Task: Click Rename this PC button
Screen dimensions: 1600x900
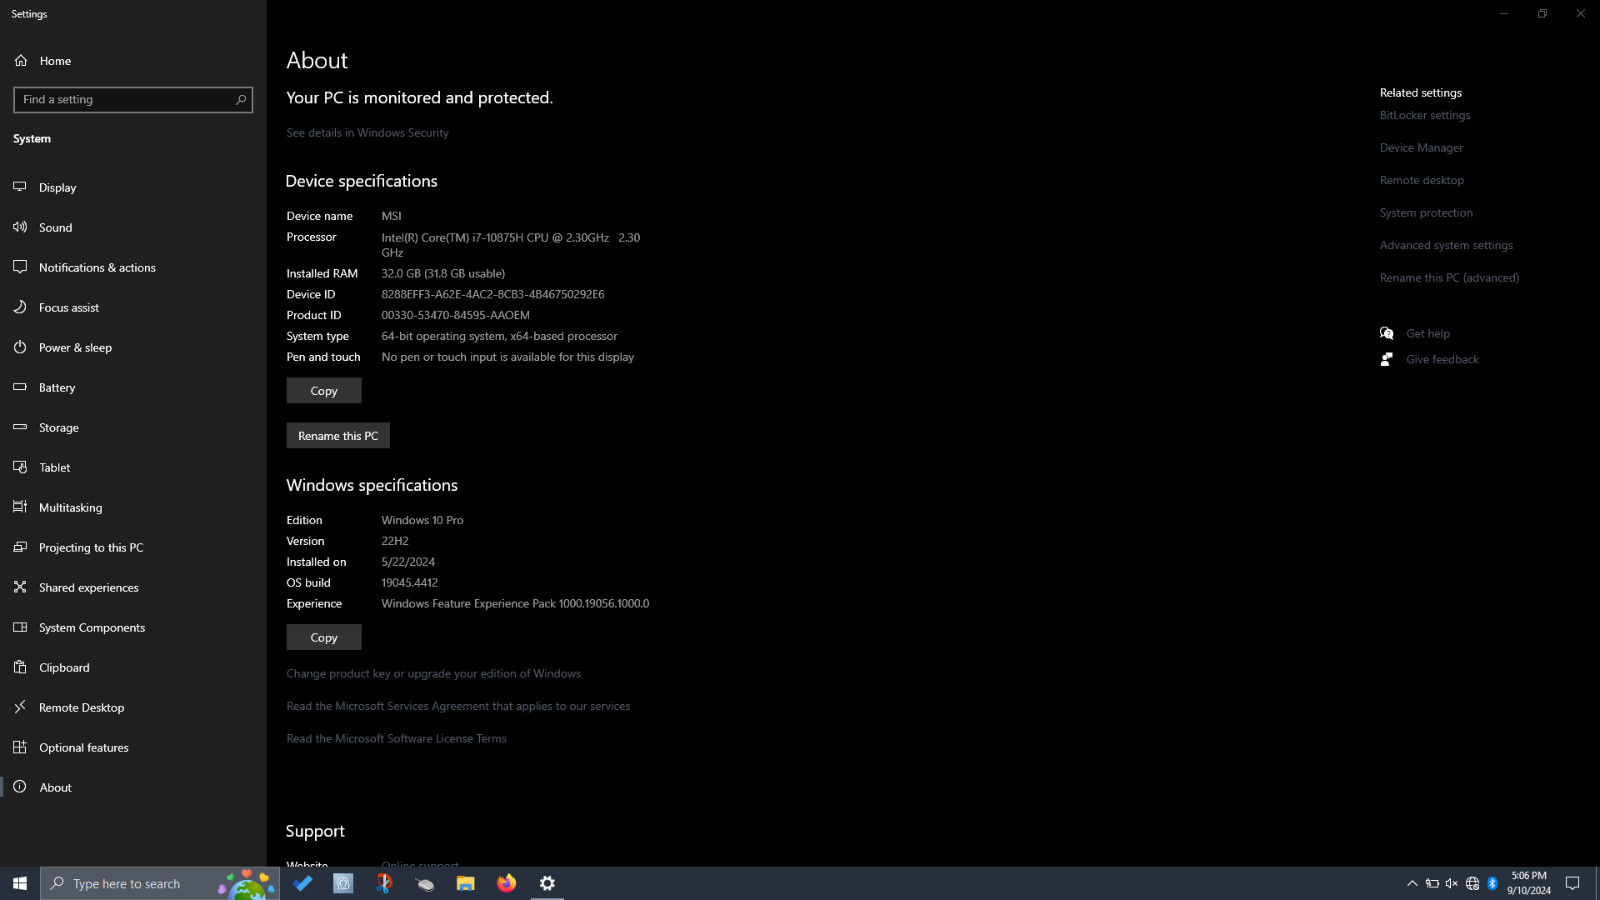Action: tap(338, 436)
